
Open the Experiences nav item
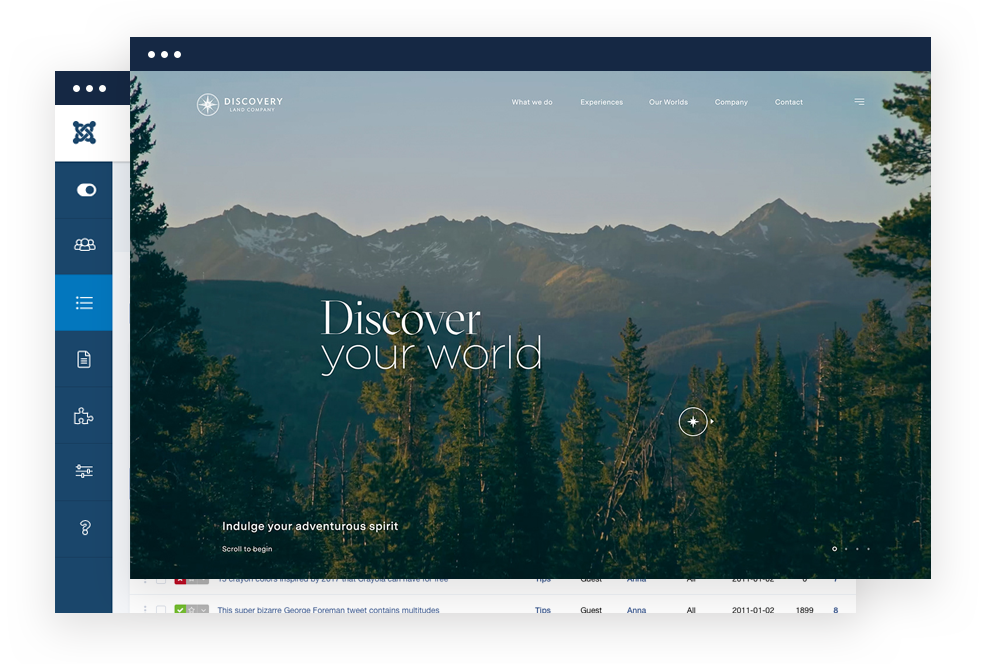pyautogui.click(x=601, y=102)
